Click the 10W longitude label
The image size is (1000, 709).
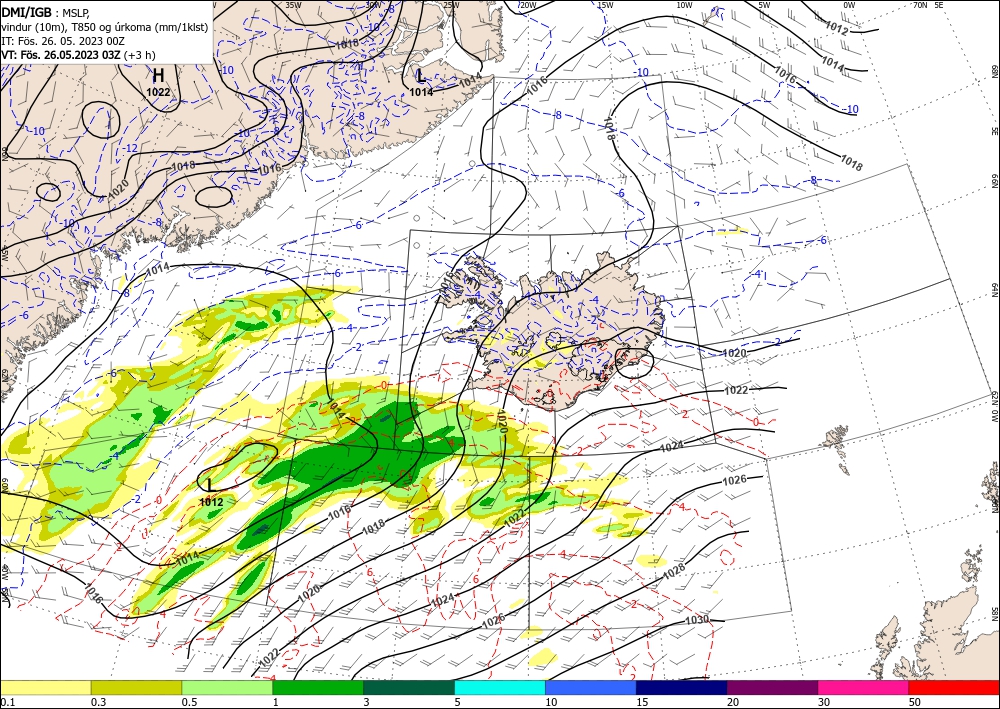tap(684, 5)
